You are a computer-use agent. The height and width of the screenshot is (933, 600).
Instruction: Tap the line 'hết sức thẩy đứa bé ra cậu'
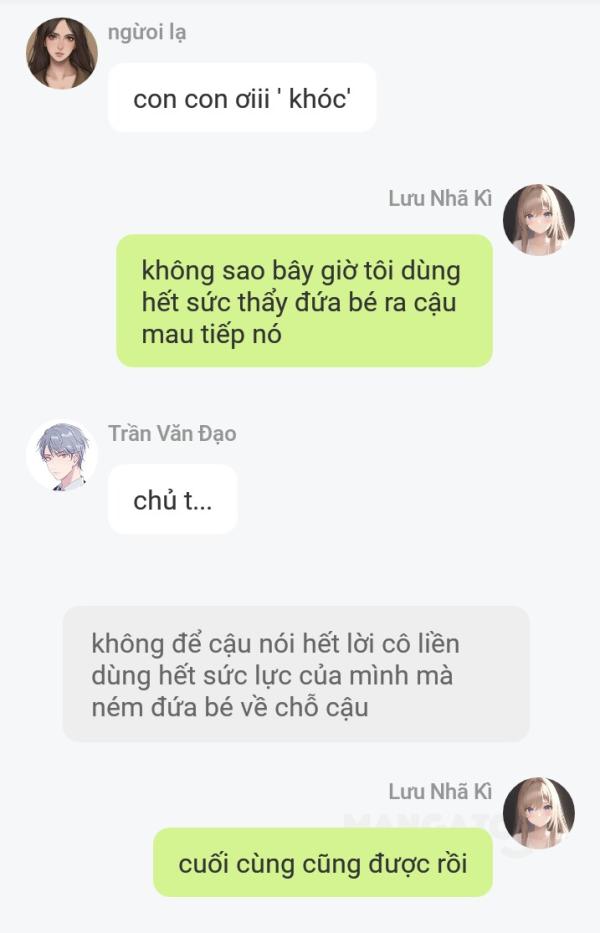coord(299,302)
